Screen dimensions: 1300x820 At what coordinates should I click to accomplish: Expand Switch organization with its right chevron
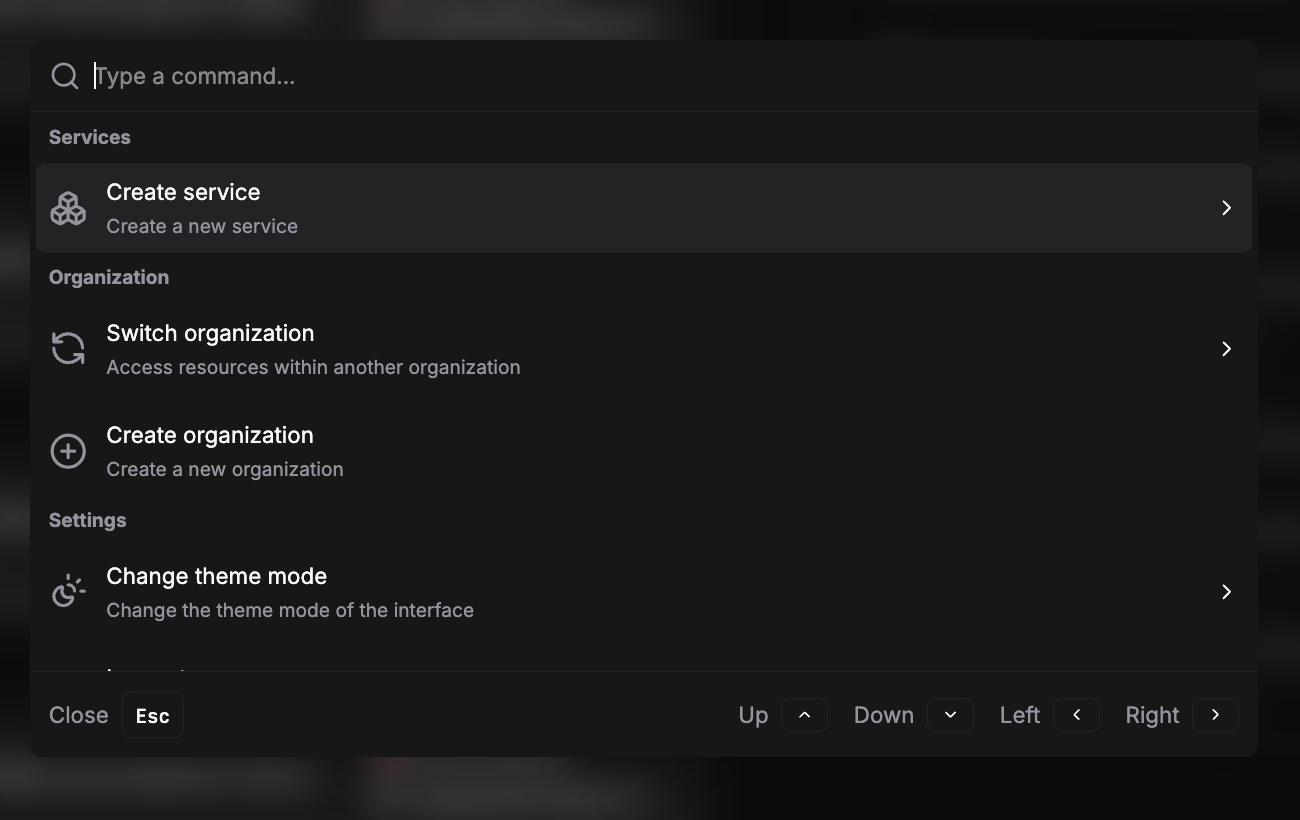(1226, 349)
